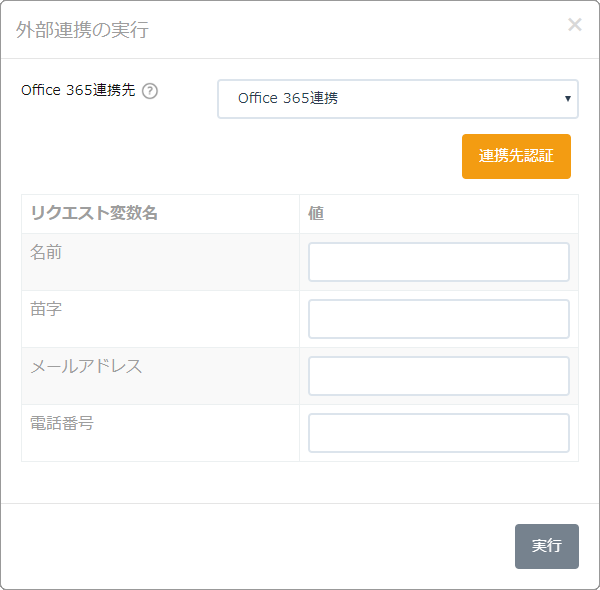Click the orange 連携先認証 button
Viewport: 600px width, 590px height.
pos(516,156)
